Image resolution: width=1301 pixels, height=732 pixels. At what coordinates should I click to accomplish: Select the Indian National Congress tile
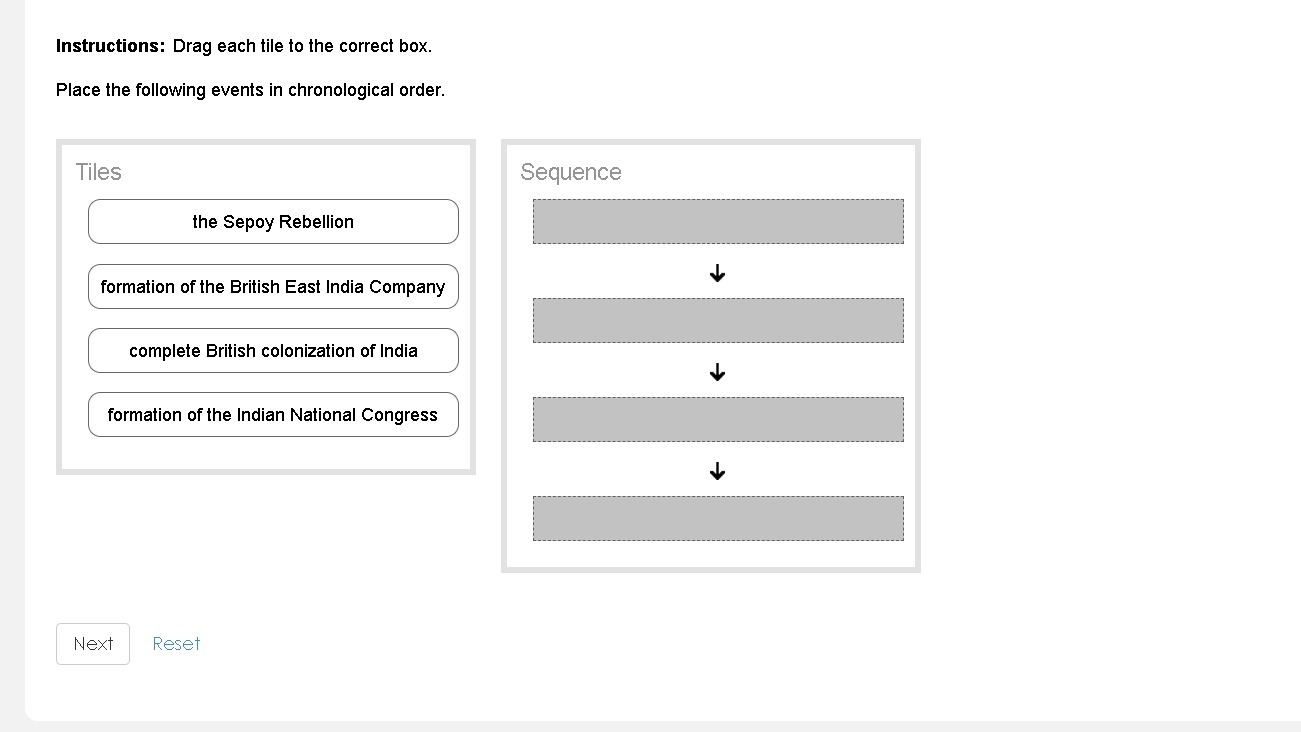pyautogui.click(x=273, y=415)
